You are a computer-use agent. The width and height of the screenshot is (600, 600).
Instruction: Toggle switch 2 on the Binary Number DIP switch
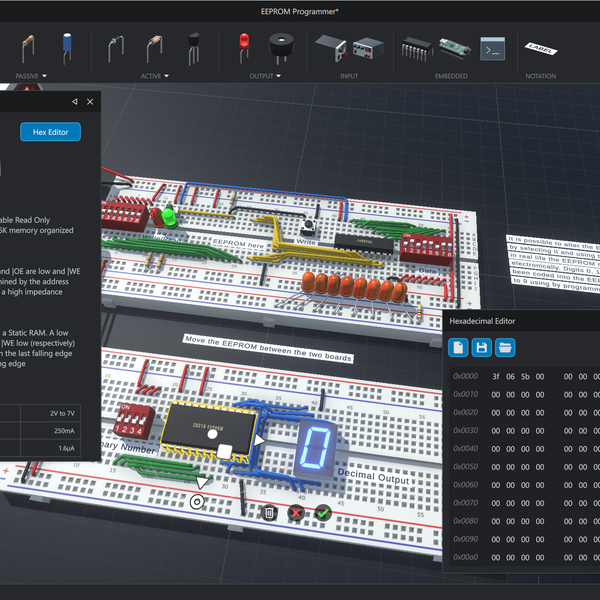(127, 420)
